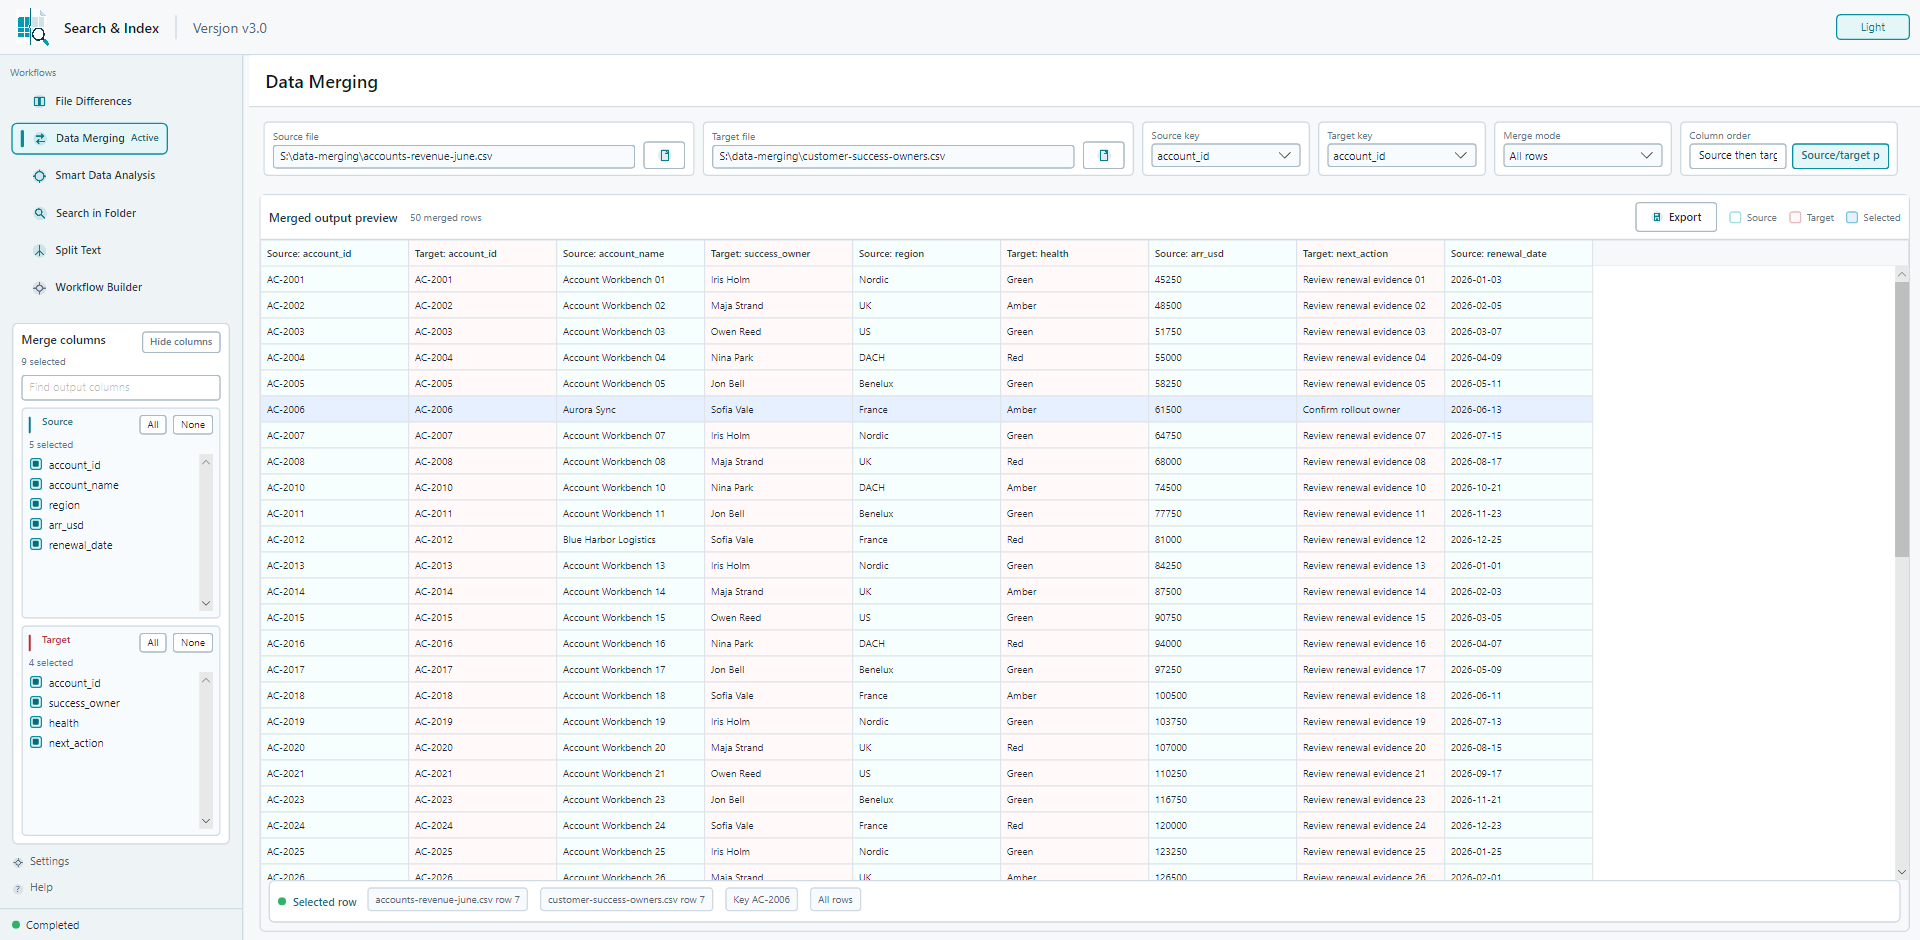Screen dimensions: 1920x940
Task: Click the Search in Folder magnifier icon
Action: [x=40, y=213]
